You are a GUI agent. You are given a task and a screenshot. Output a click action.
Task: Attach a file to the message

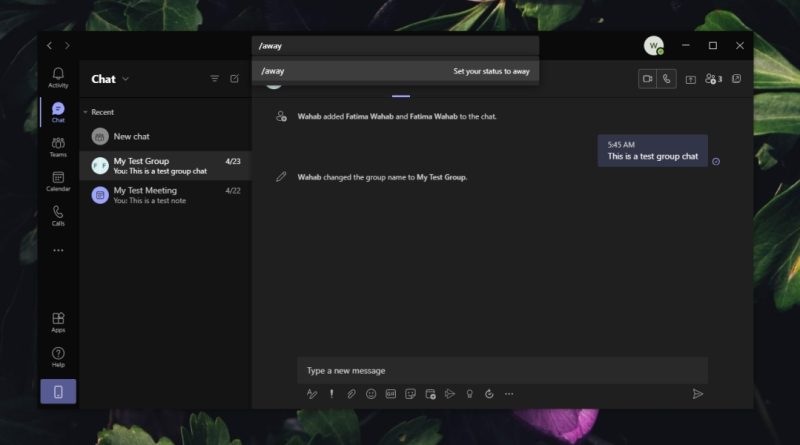pyautogui.click(x=351, y=394)
